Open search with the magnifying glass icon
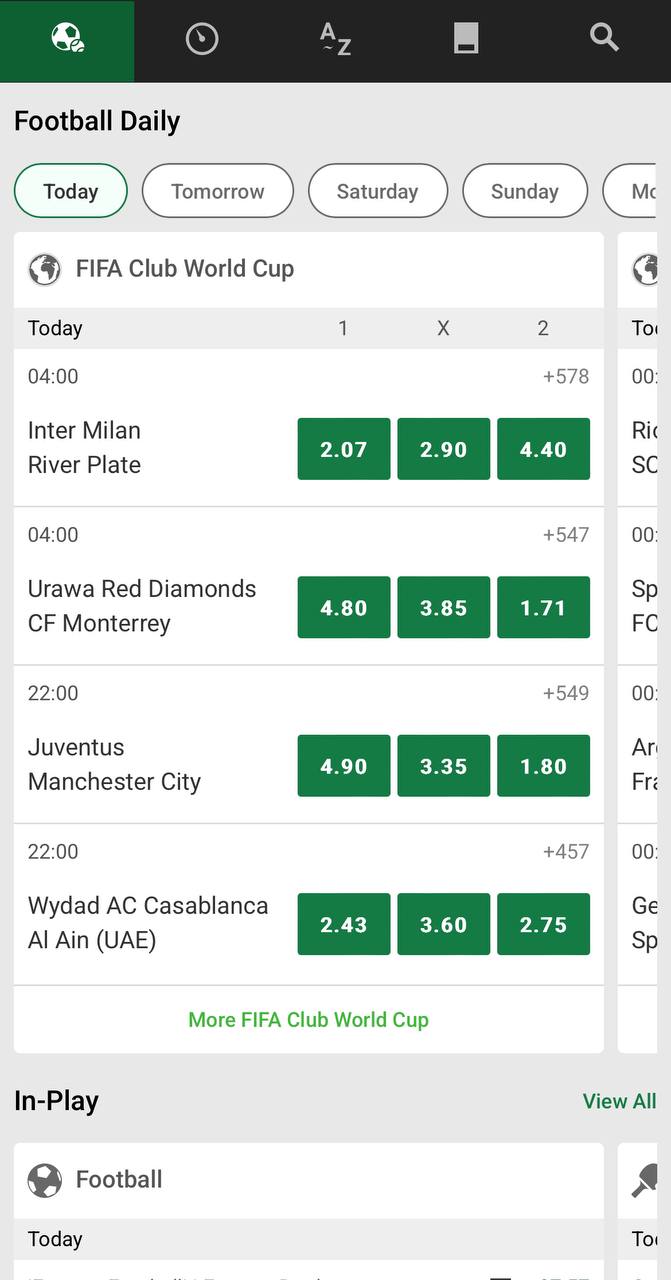 (x=604, y=38)
